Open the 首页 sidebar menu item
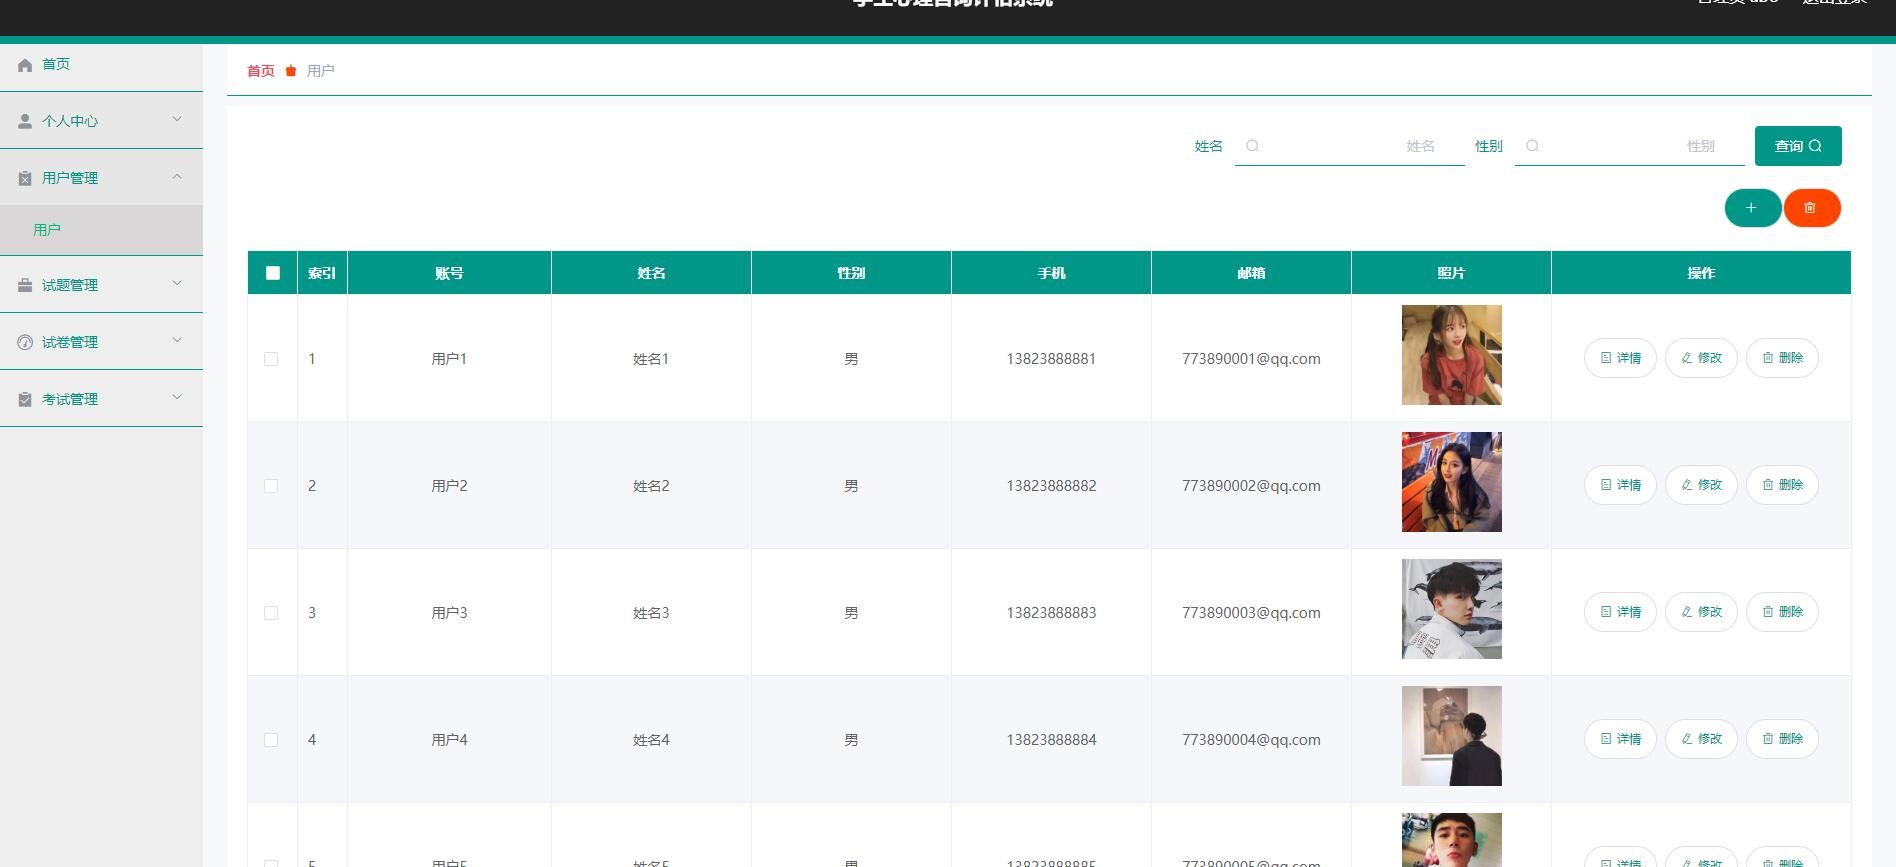Image resolution: width=1896 pixels, height=867 pixels. (56, 64)
